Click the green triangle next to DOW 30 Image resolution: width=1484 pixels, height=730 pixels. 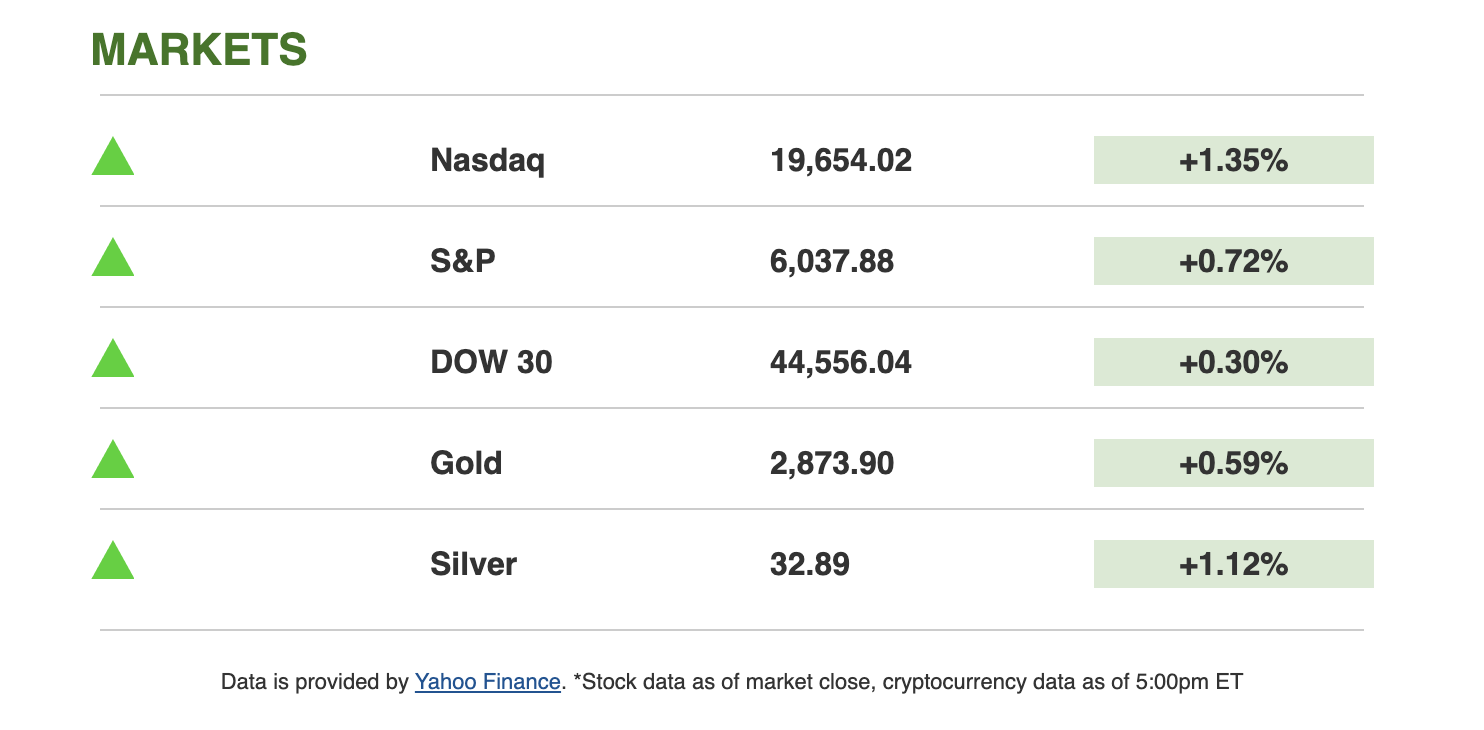(113, 362)
